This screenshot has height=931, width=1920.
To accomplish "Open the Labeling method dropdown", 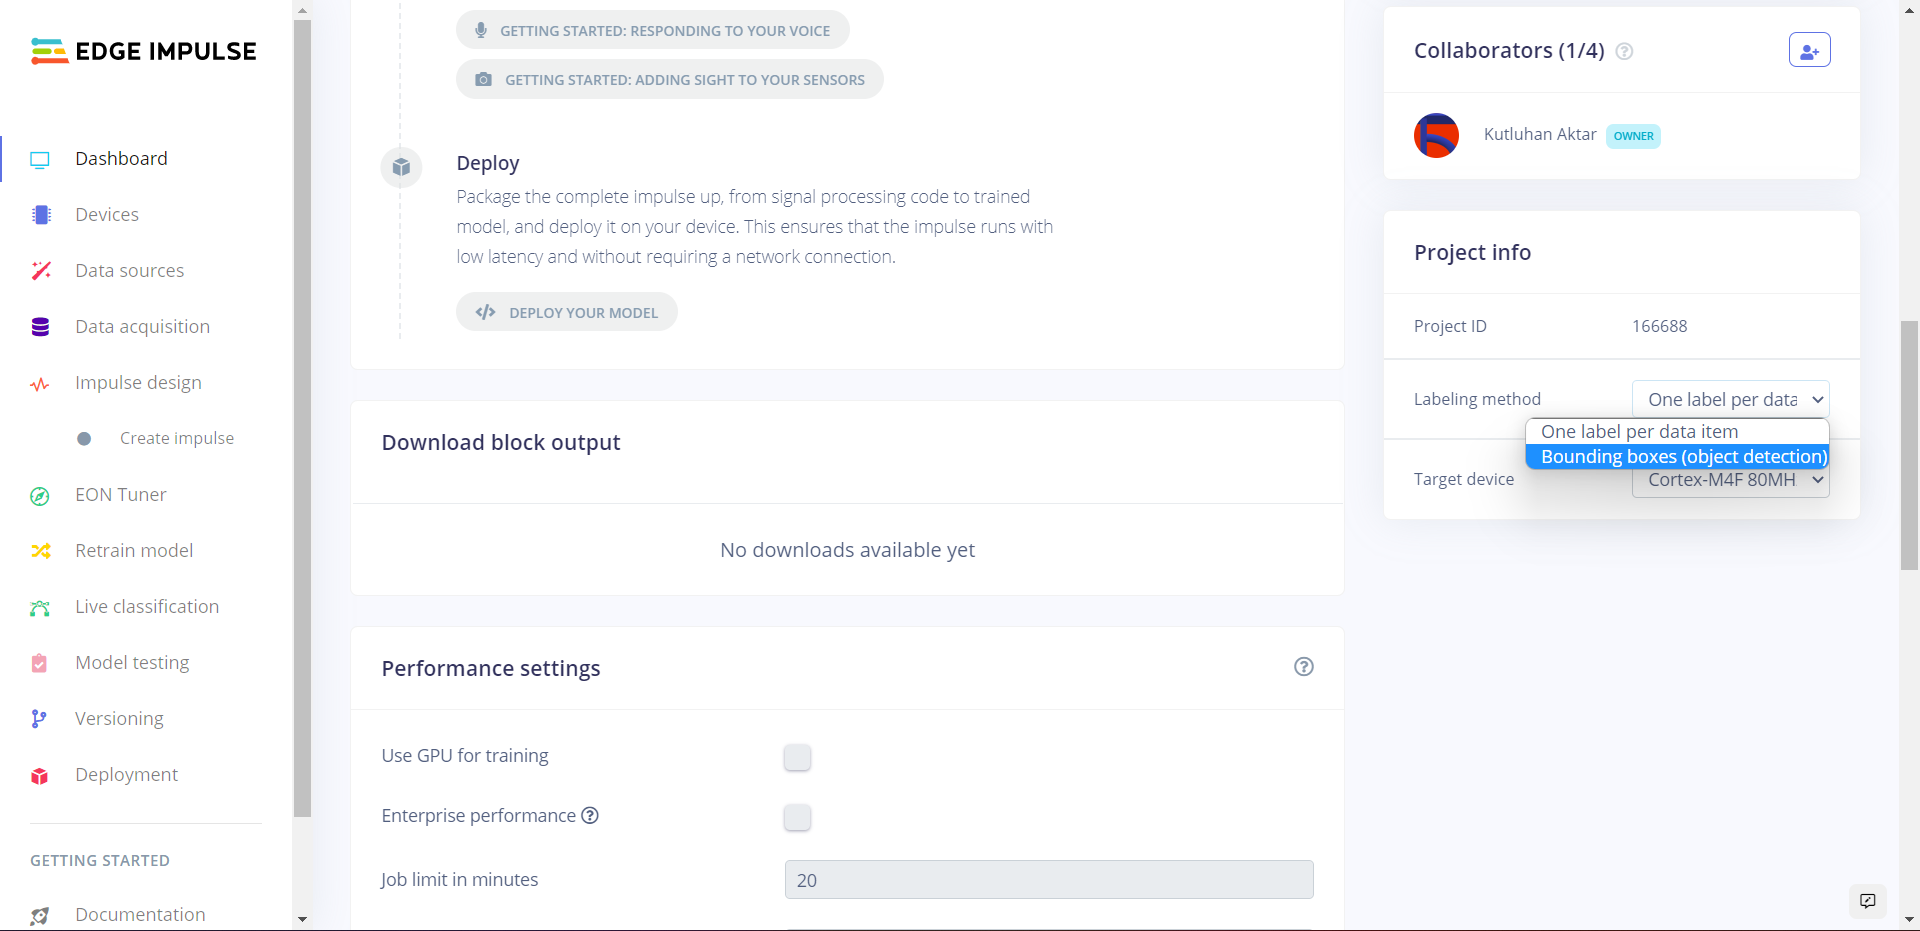I will pos(1730,399).
